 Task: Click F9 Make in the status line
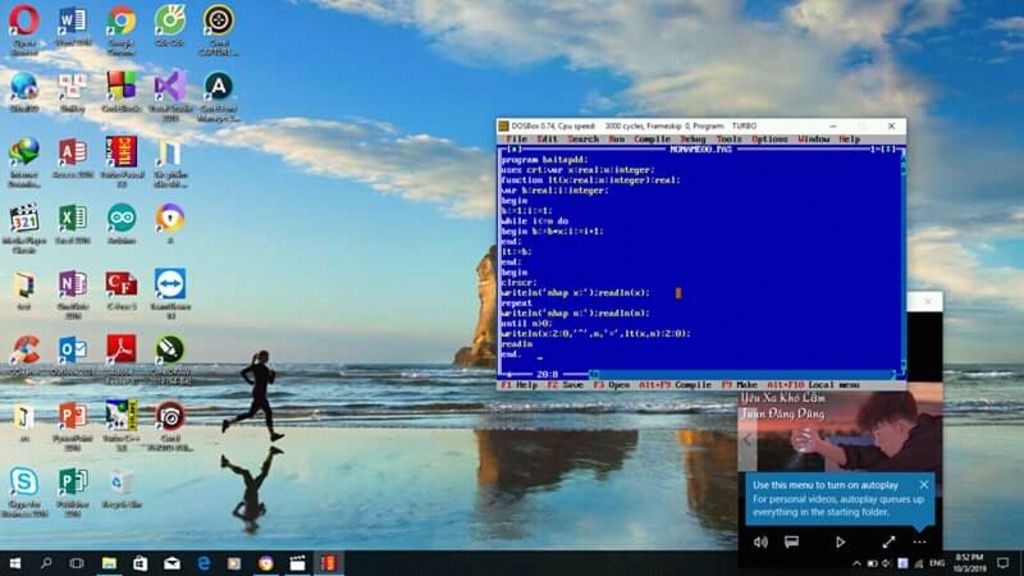(x=739, y=385)
